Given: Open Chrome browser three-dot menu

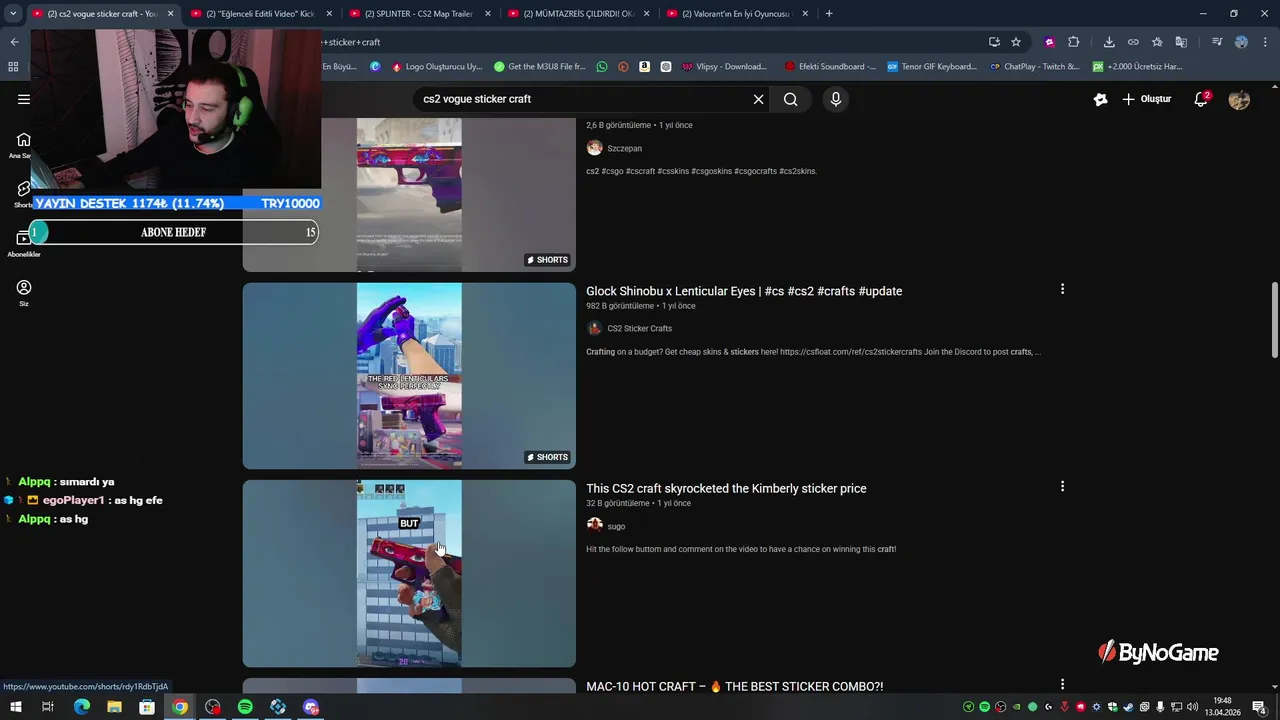Looking at the screenshot, I should [1264, 42].
